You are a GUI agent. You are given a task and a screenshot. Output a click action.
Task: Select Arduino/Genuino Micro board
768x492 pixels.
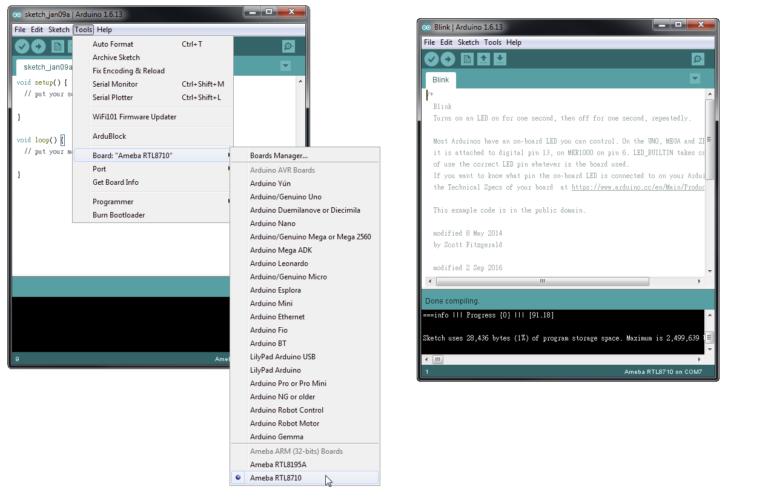(305, 276)
